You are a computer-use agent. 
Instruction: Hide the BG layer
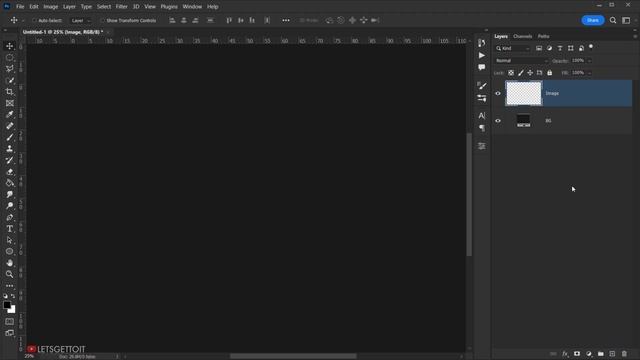tap(498, 121)
